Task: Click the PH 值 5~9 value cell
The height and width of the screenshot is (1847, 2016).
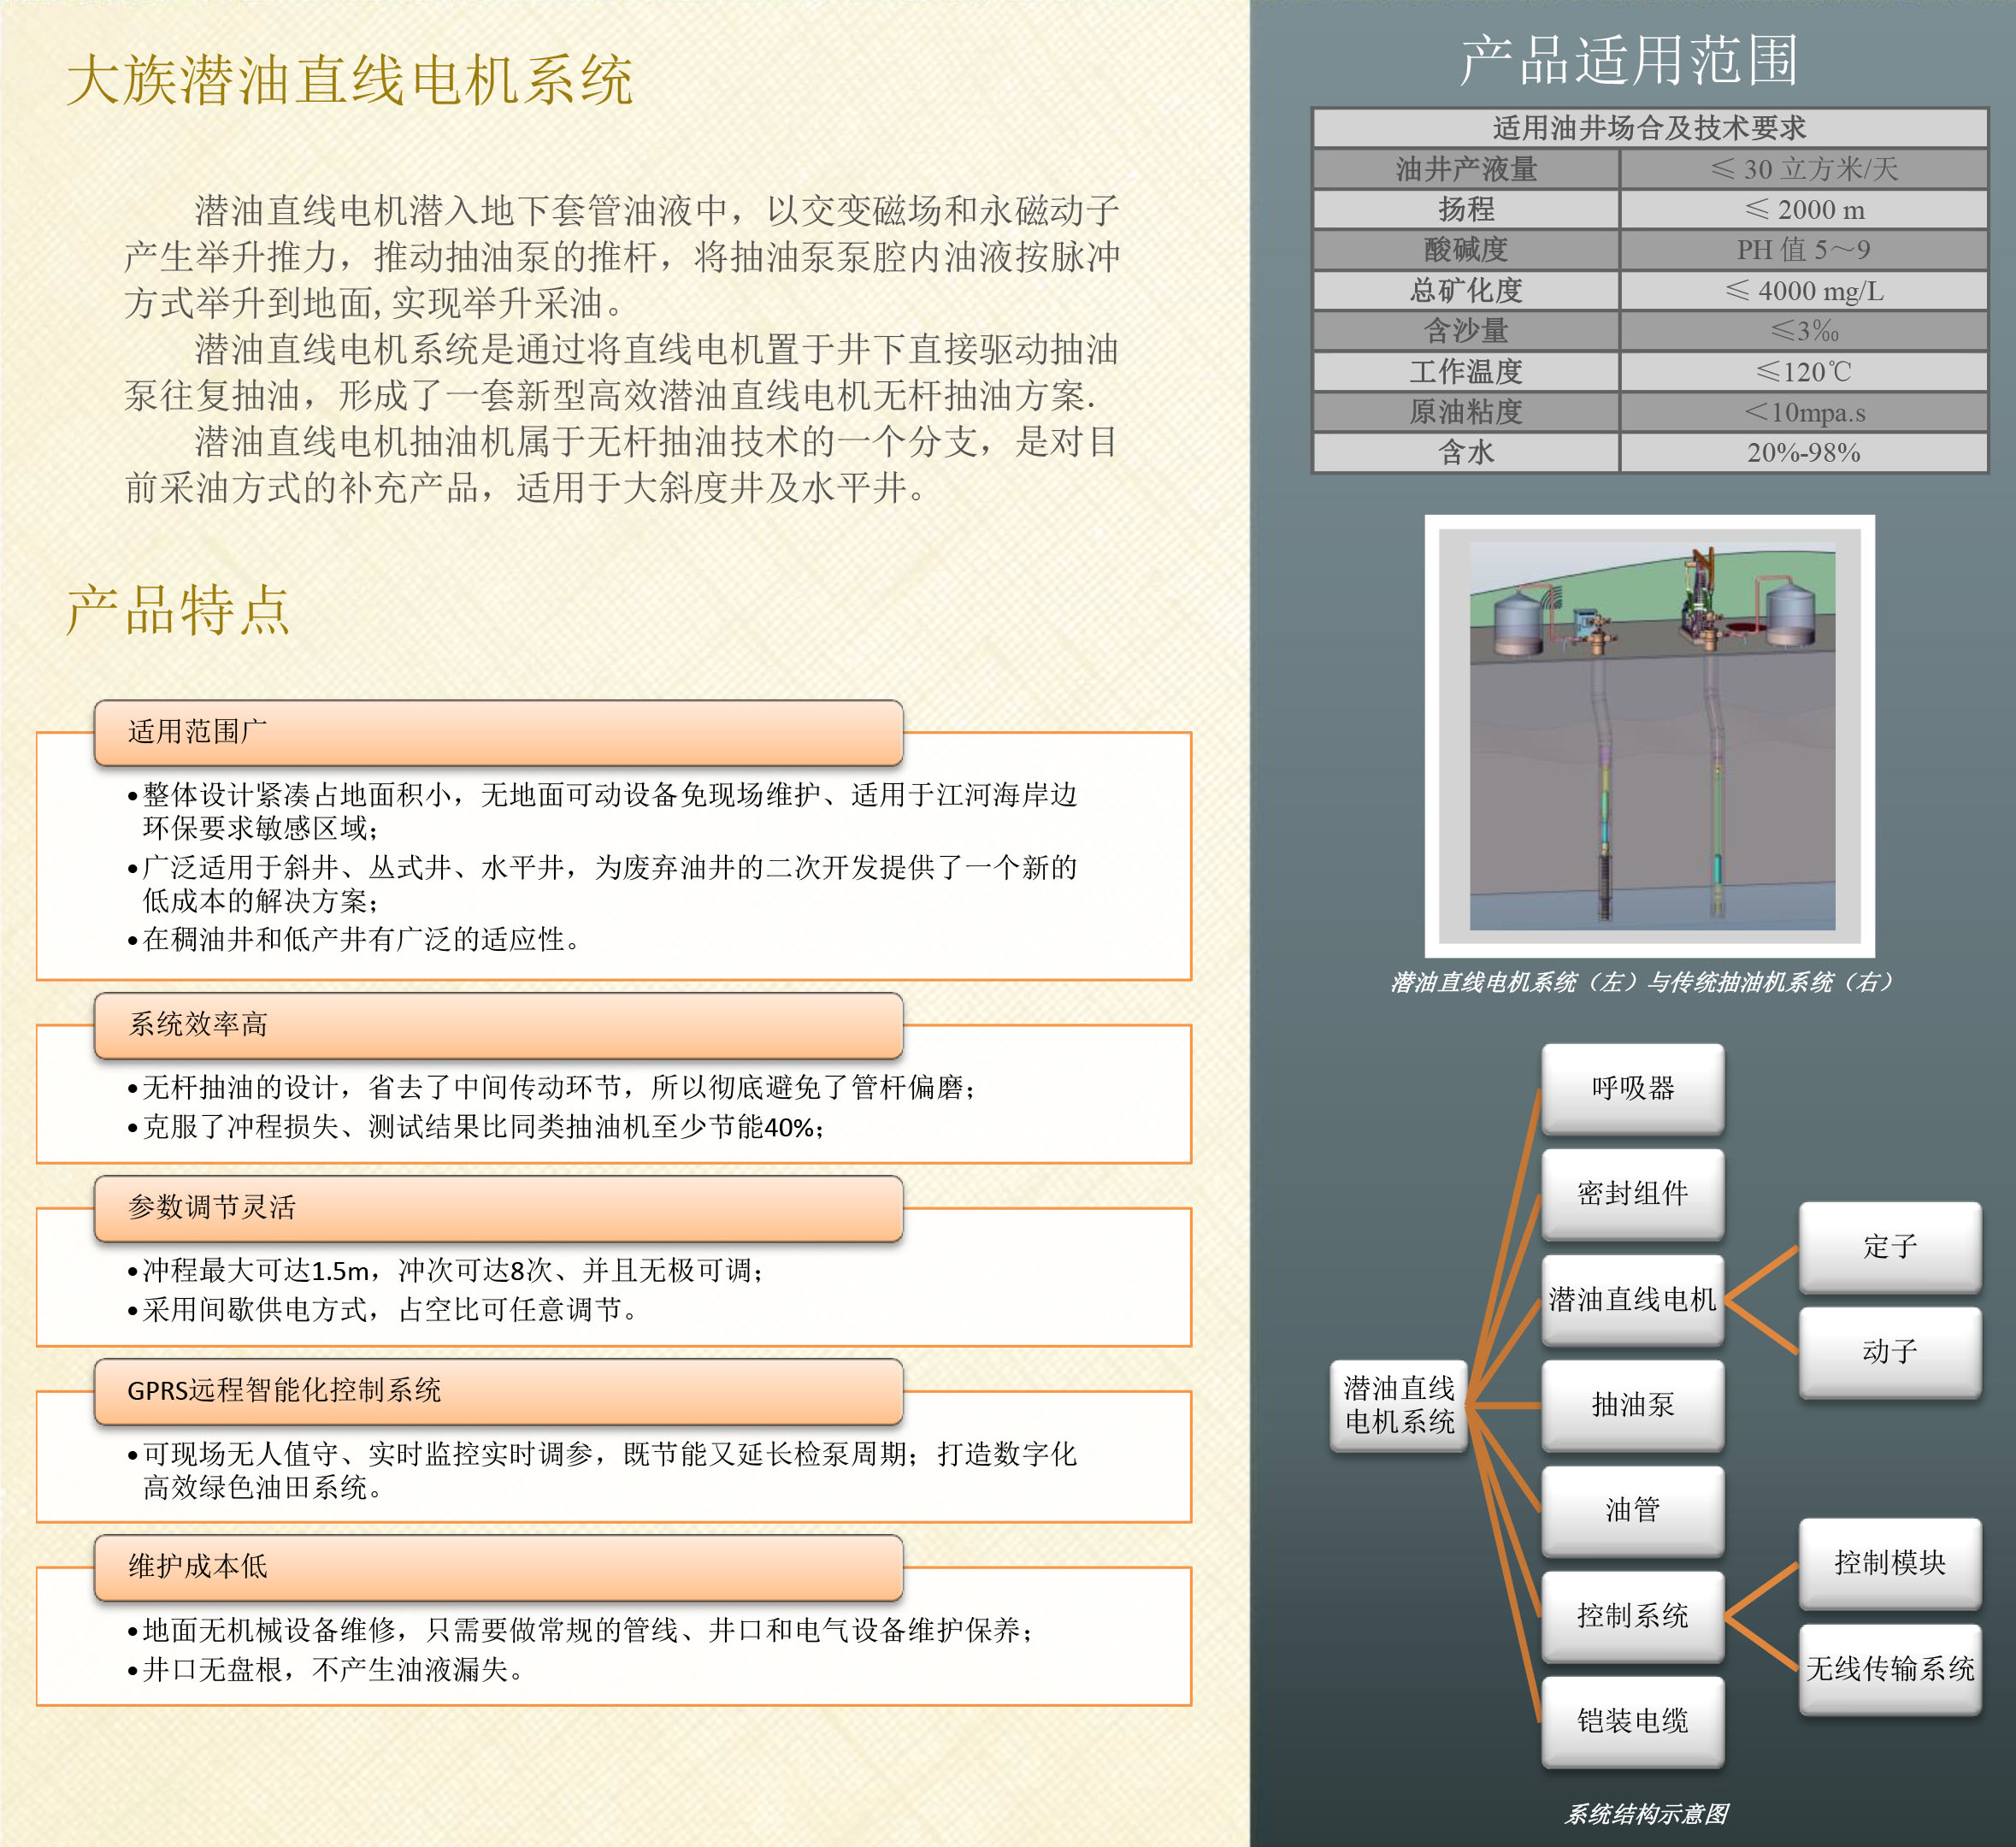Action: coord(1804,250)
